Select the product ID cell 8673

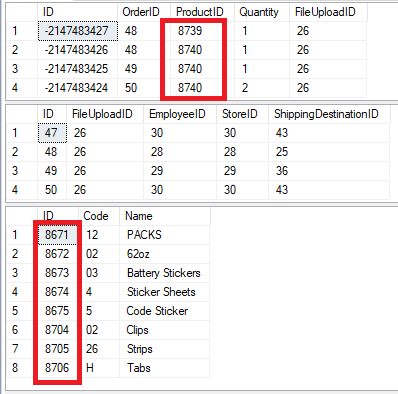(58, 273)
